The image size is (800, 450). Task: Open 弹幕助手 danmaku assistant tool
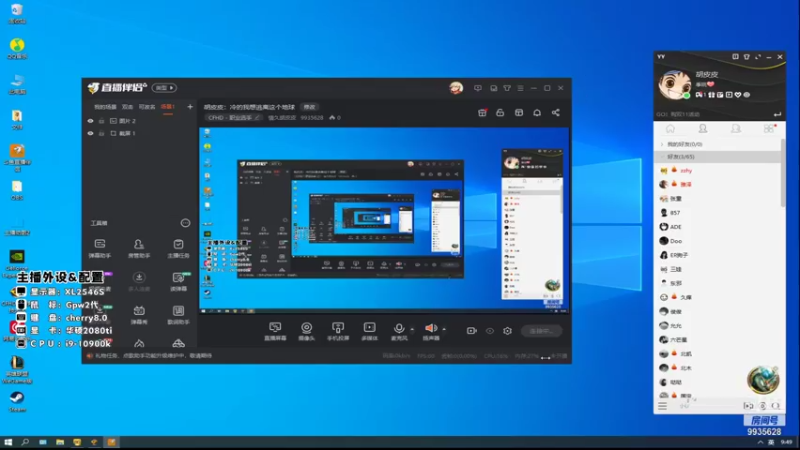point(99,248)
